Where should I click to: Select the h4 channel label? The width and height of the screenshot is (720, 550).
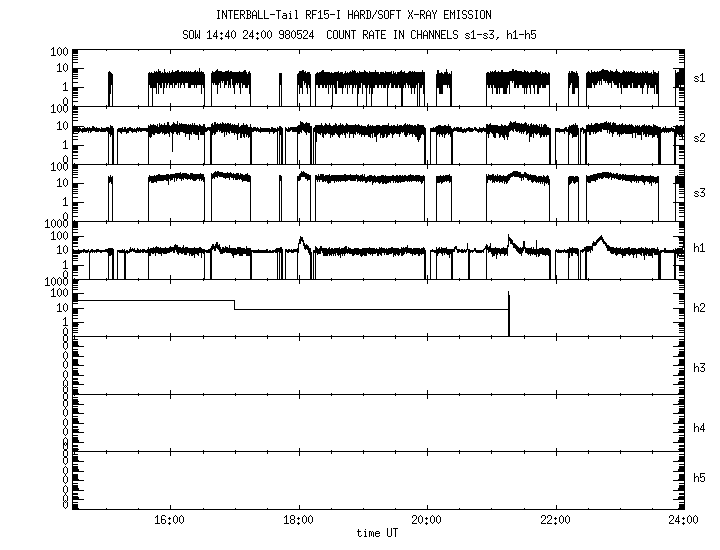coord(700,427)
